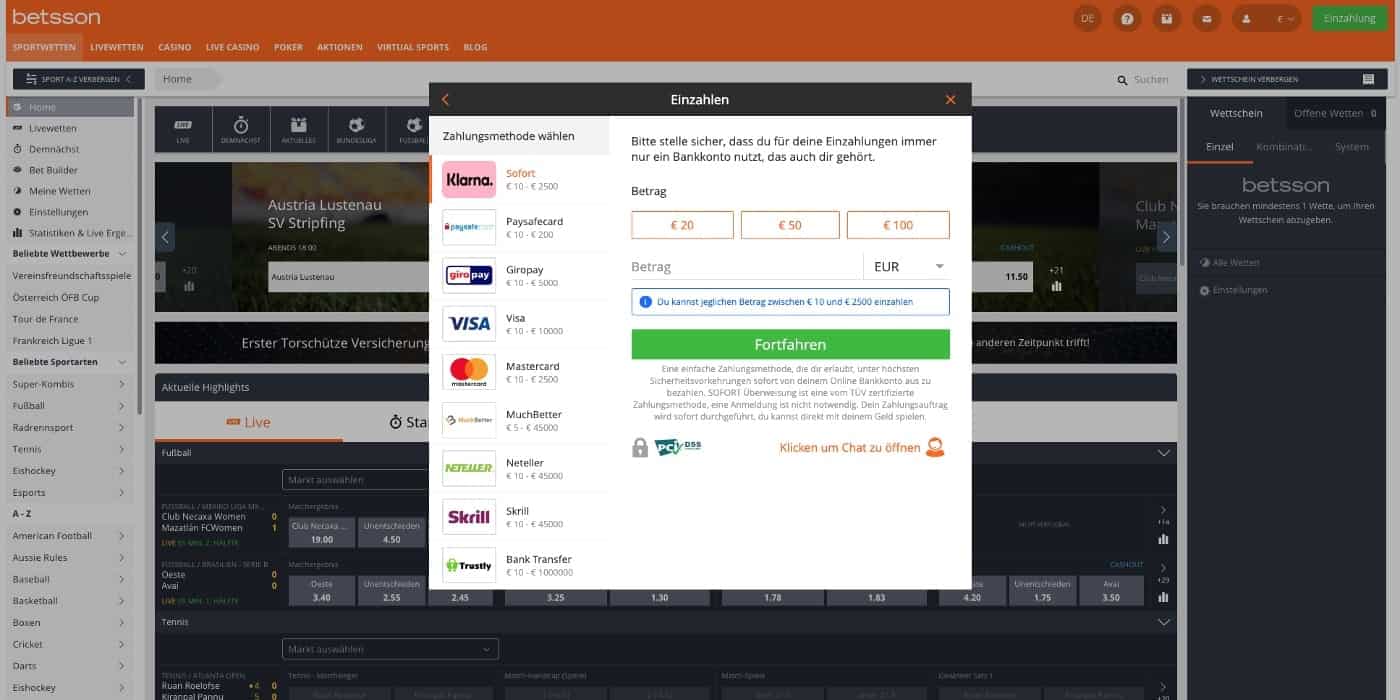Pick the Visa payment logo
The width and height of the screenshot is (1400, 700).
(469, 324)
